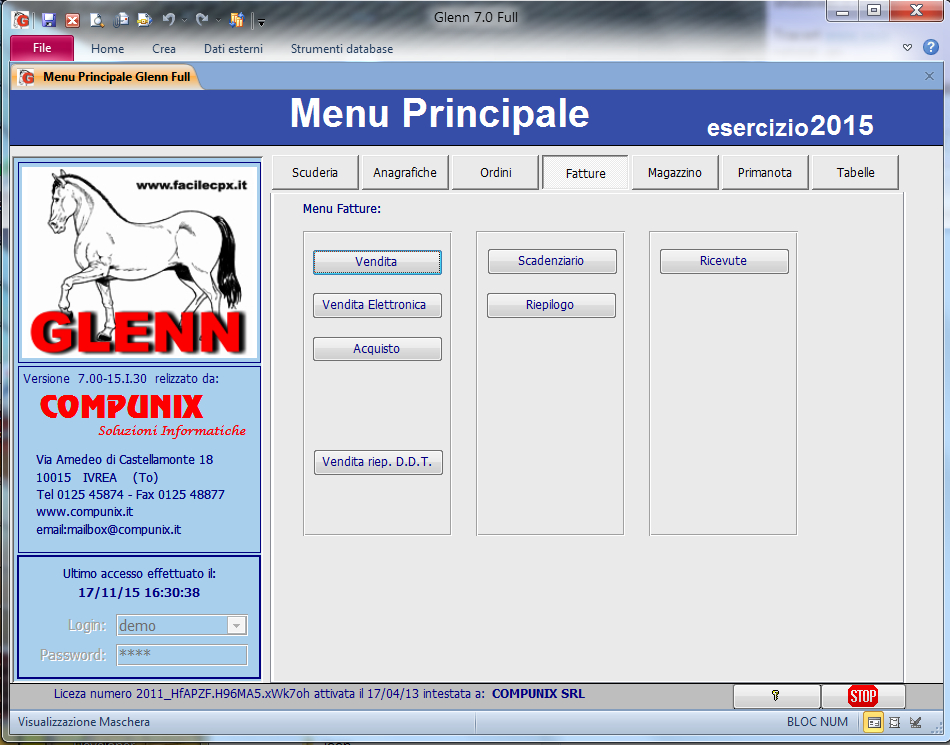This screenshot has width=950, height=745.
Task: Click the BLOC NUM status indicator
Action: point(817,722)
